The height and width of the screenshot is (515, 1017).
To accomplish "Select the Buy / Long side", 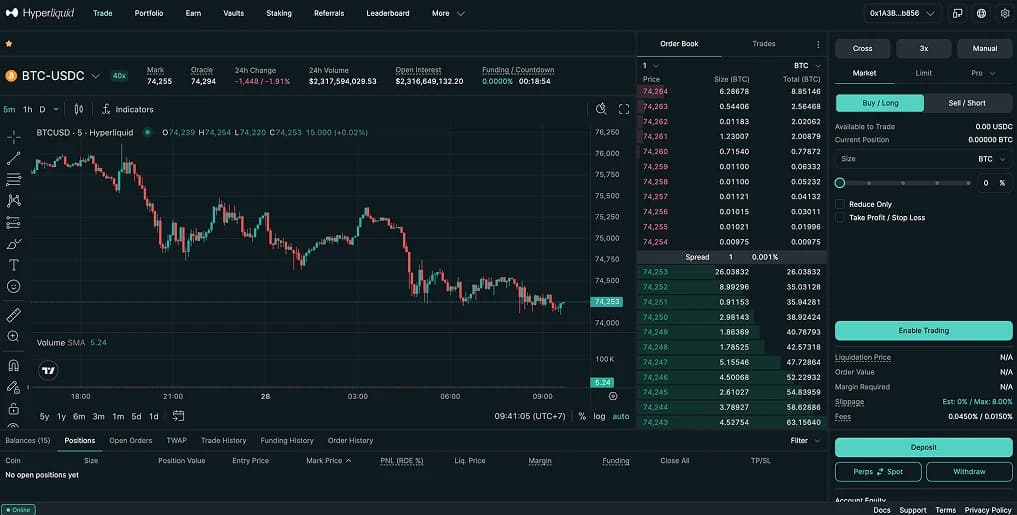I will (x=879, y=102).
